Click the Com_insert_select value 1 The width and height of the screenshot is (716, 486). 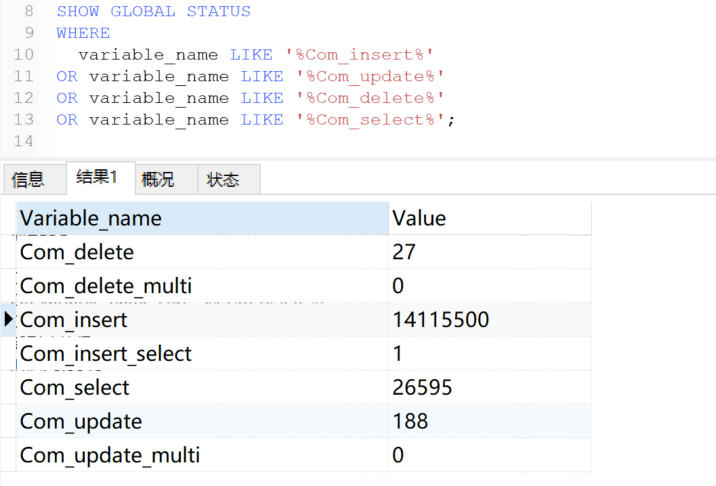tap(490, 354)
